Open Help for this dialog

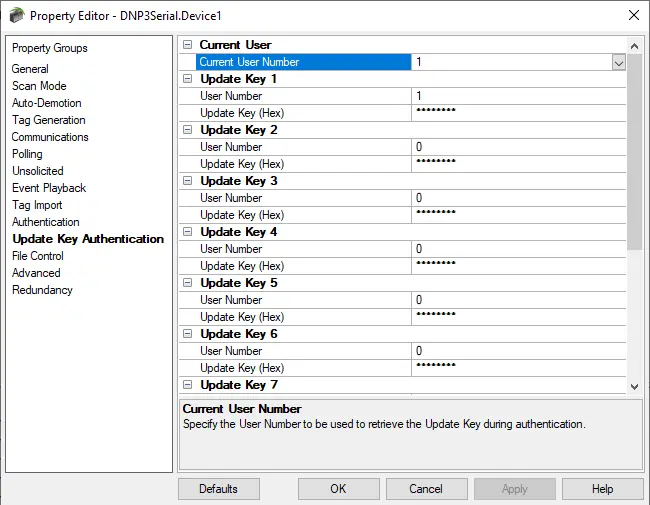pos(602,489)
